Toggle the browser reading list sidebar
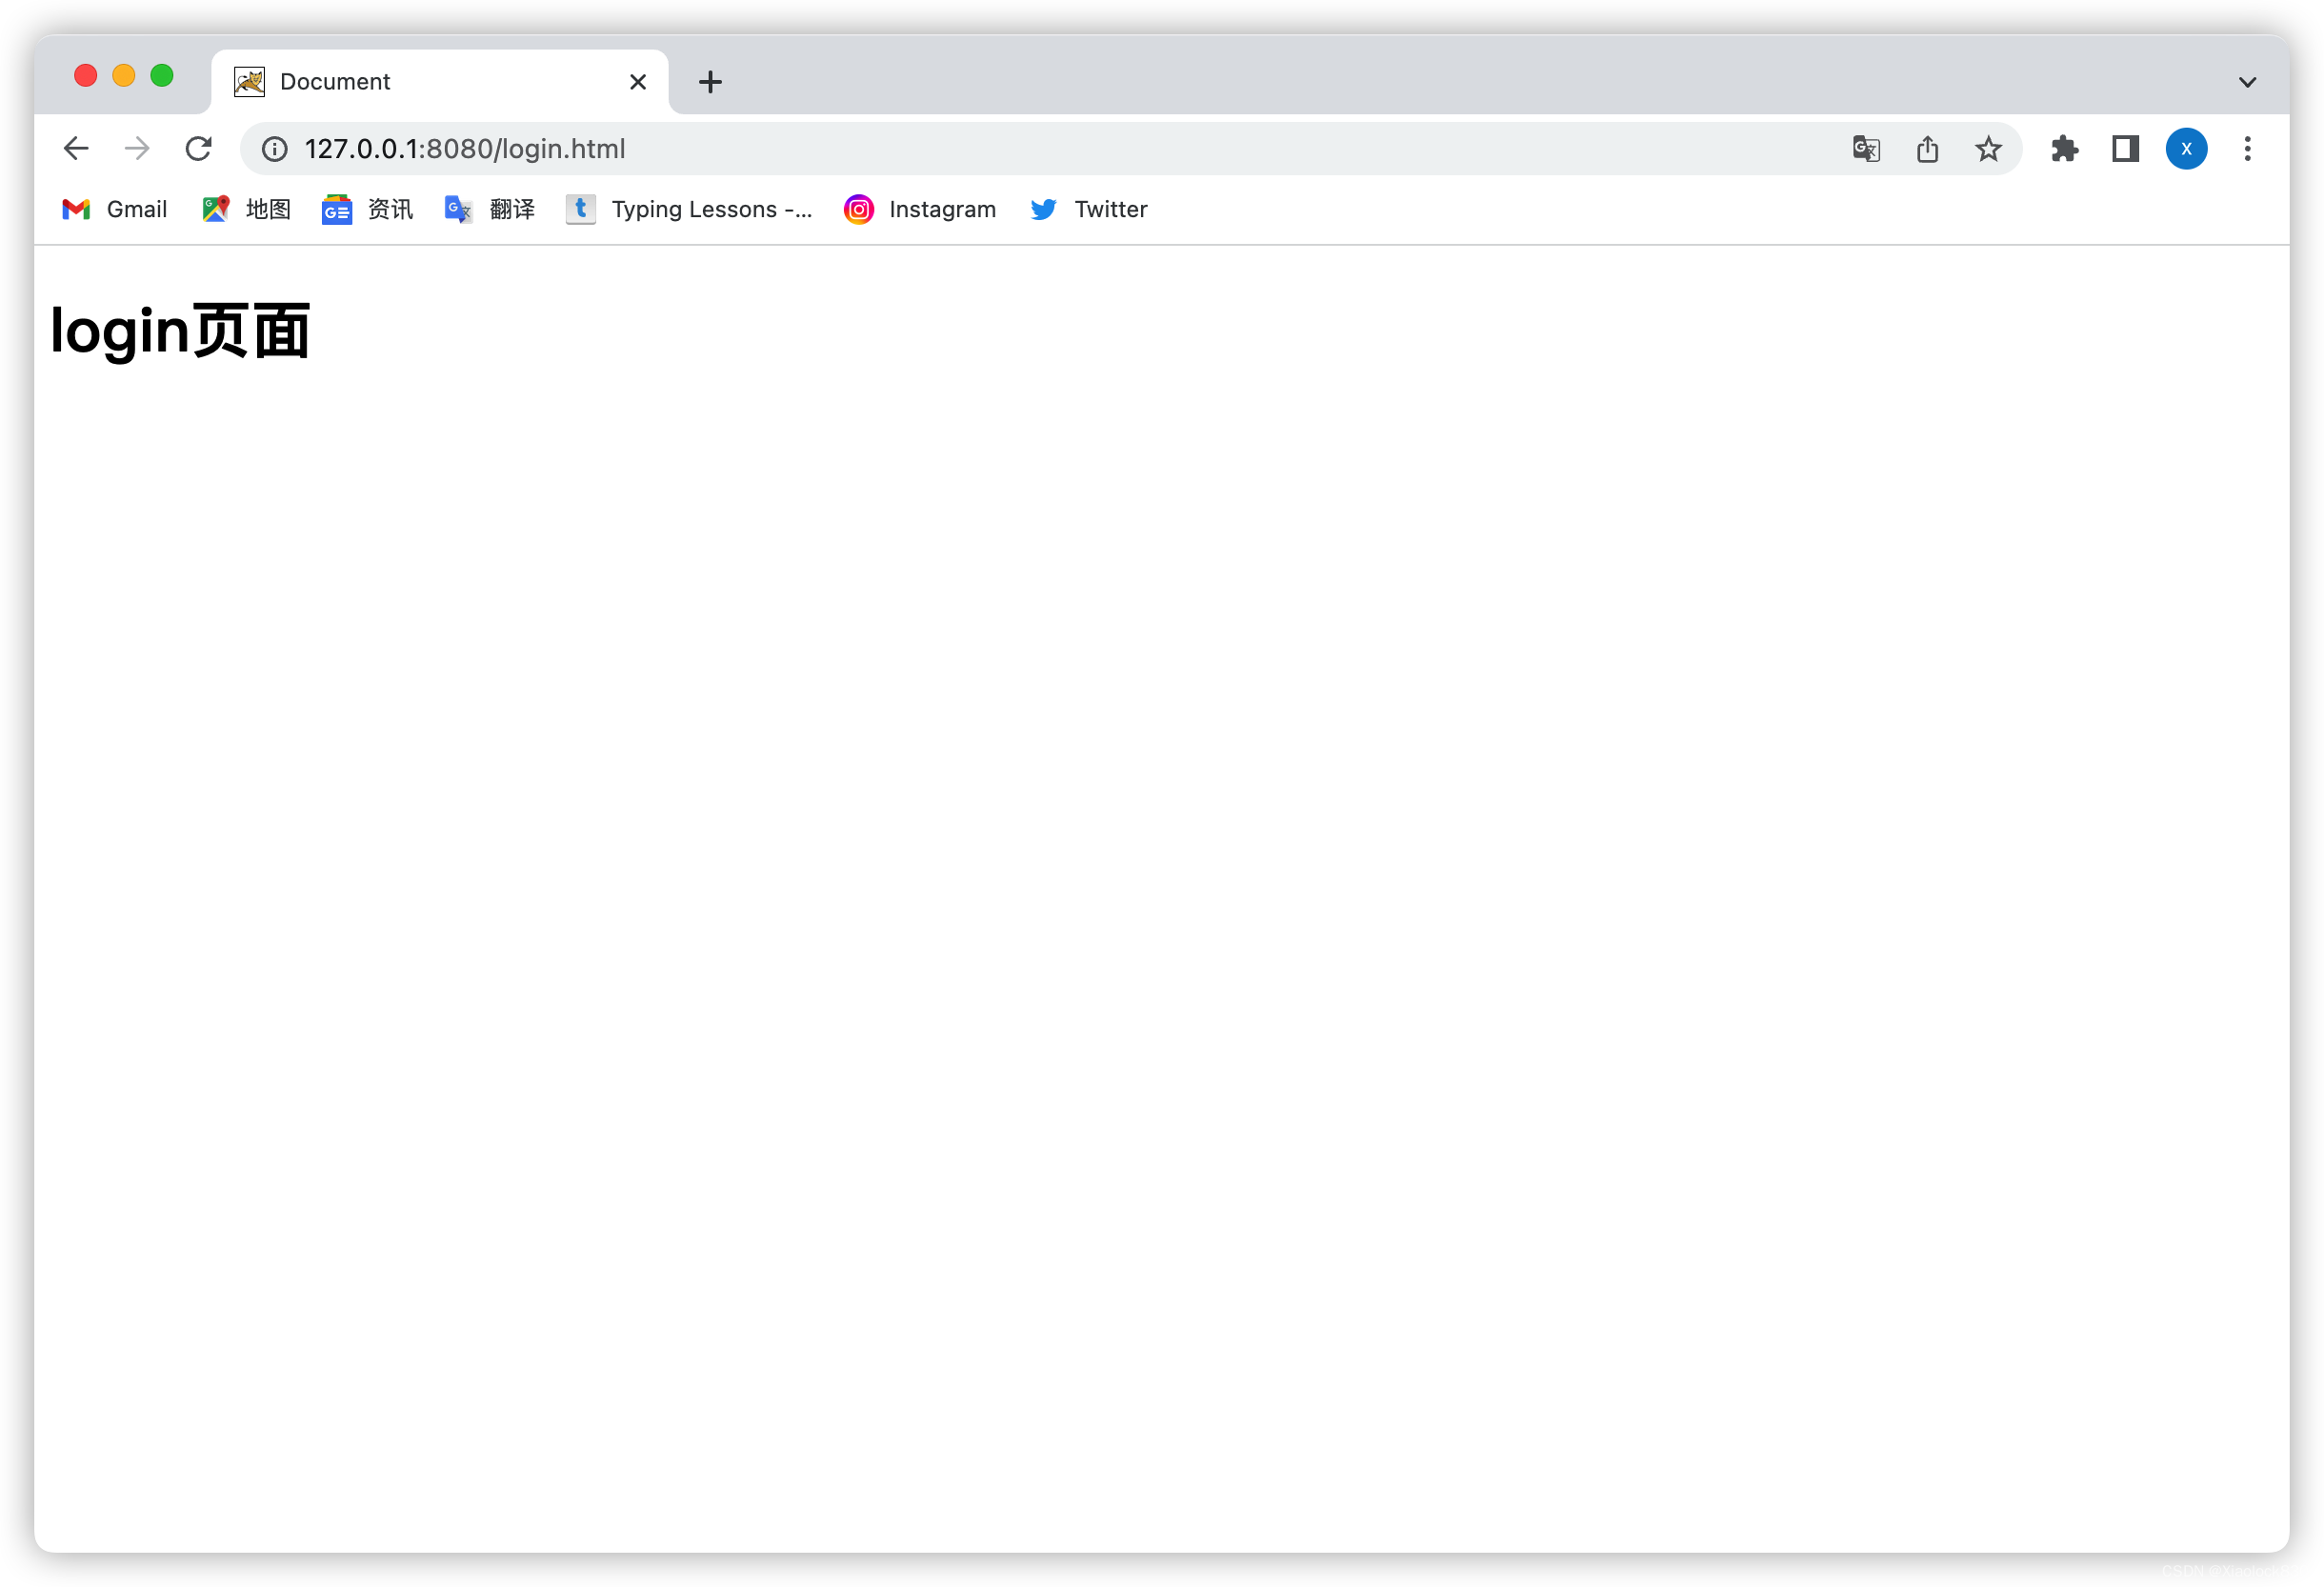 (2124, 147)
